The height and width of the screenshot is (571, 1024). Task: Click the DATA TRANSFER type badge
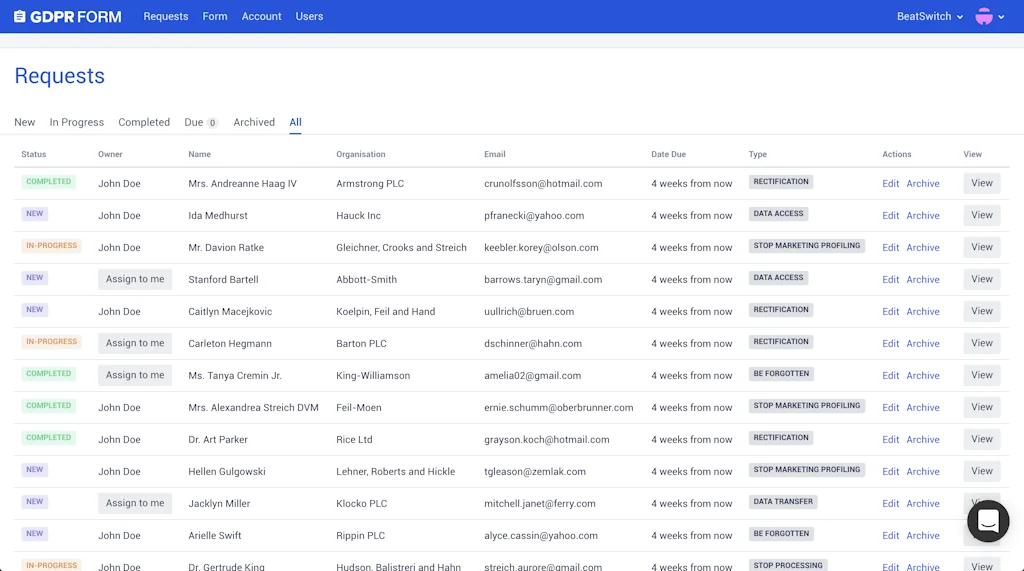coord(783,502)
